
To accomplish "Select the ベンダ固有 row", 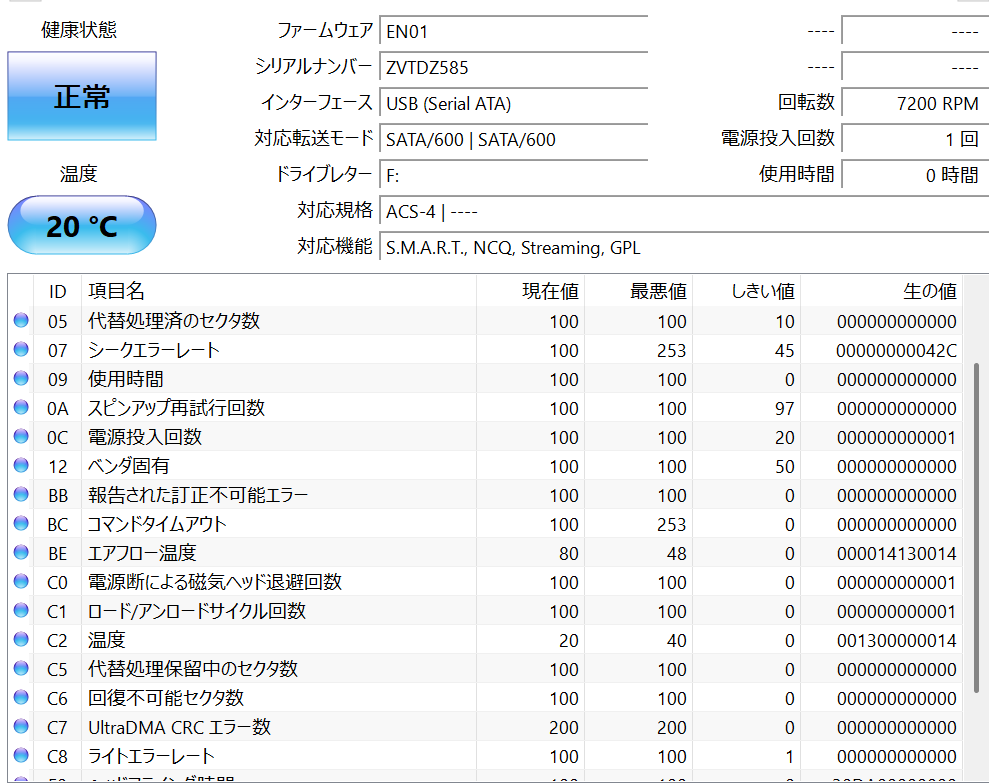I will pos(486,466).
